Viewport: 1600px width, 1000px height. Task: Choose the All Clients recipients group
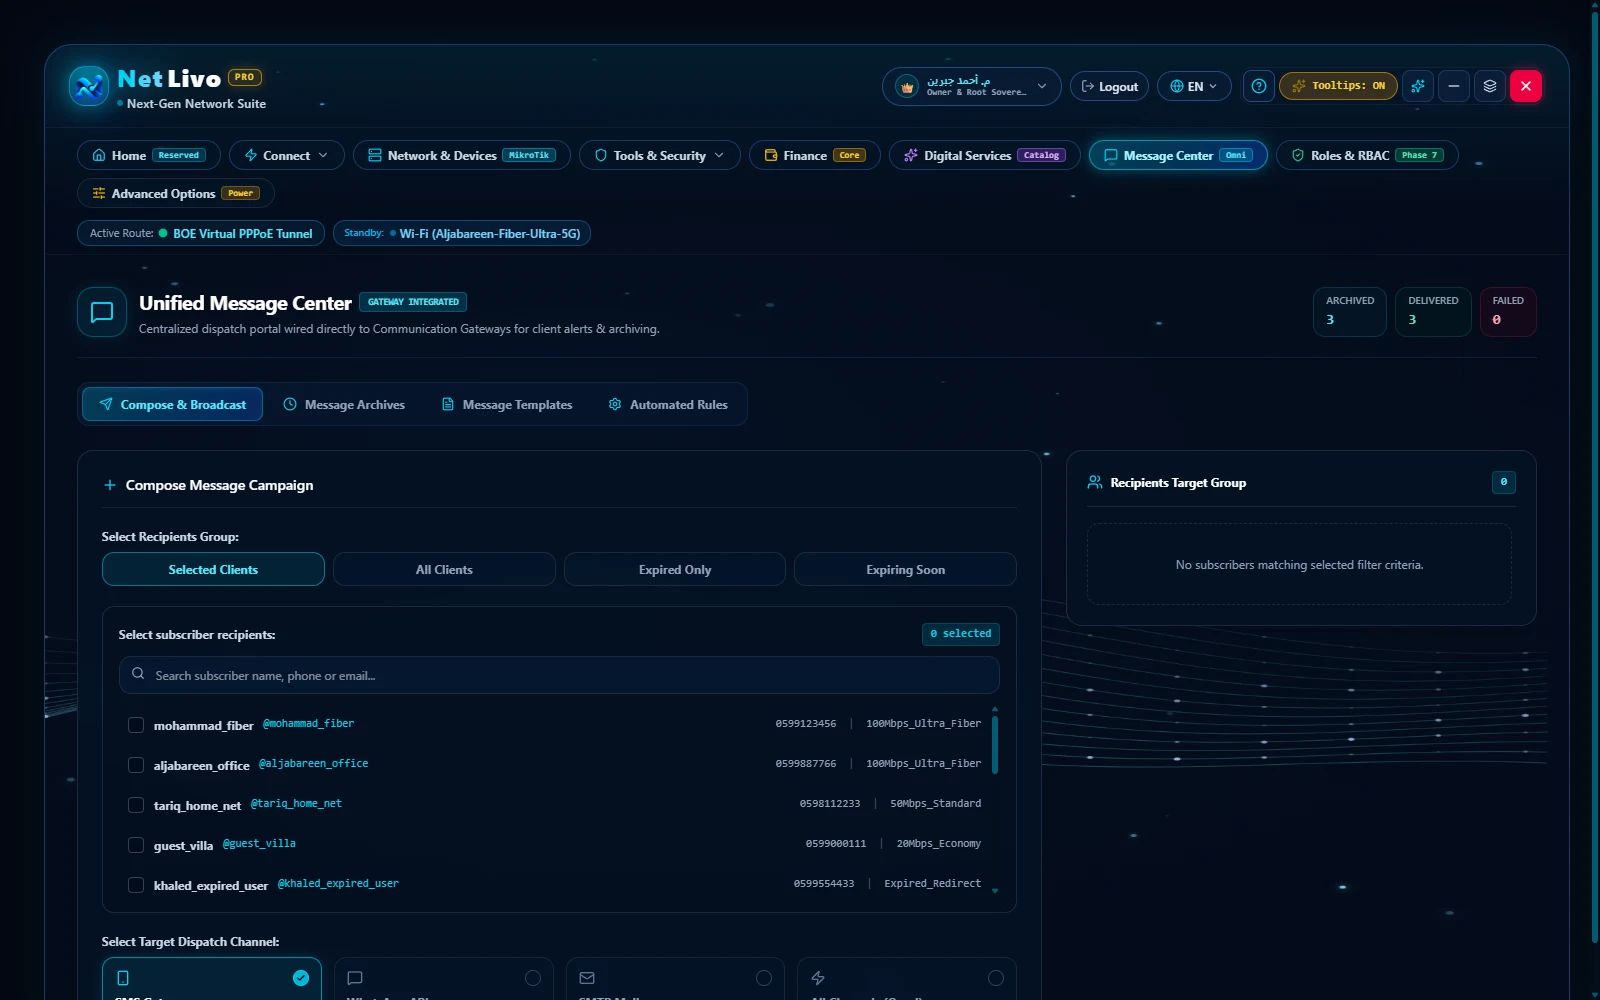tap(444, 569)
